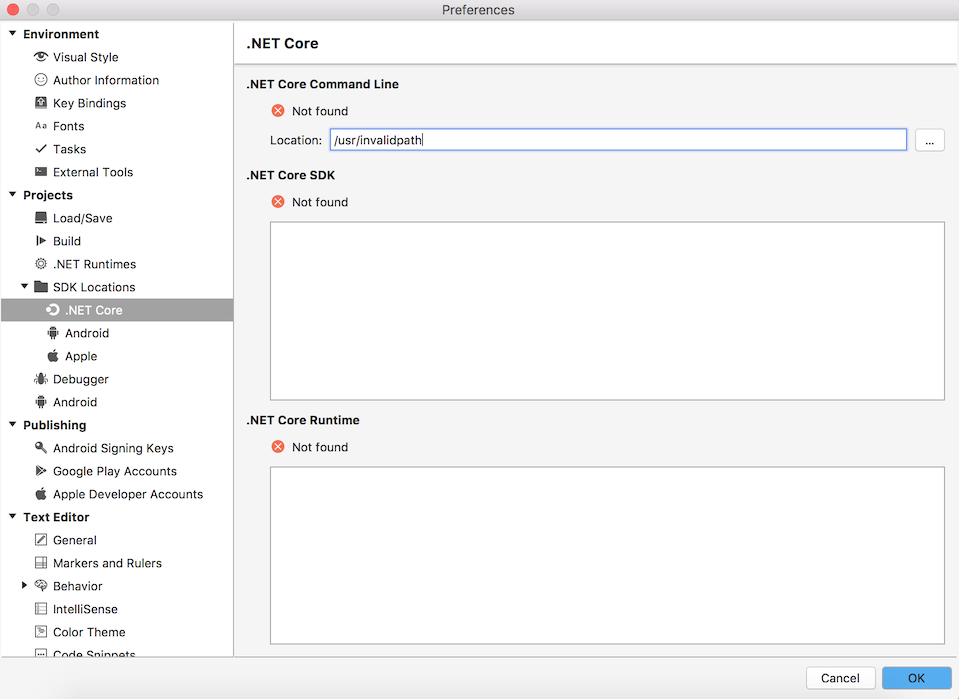The image size is (959, 699).
Task: Click the Markers and Rulers grid icon
Action: (x=41, y=563)
